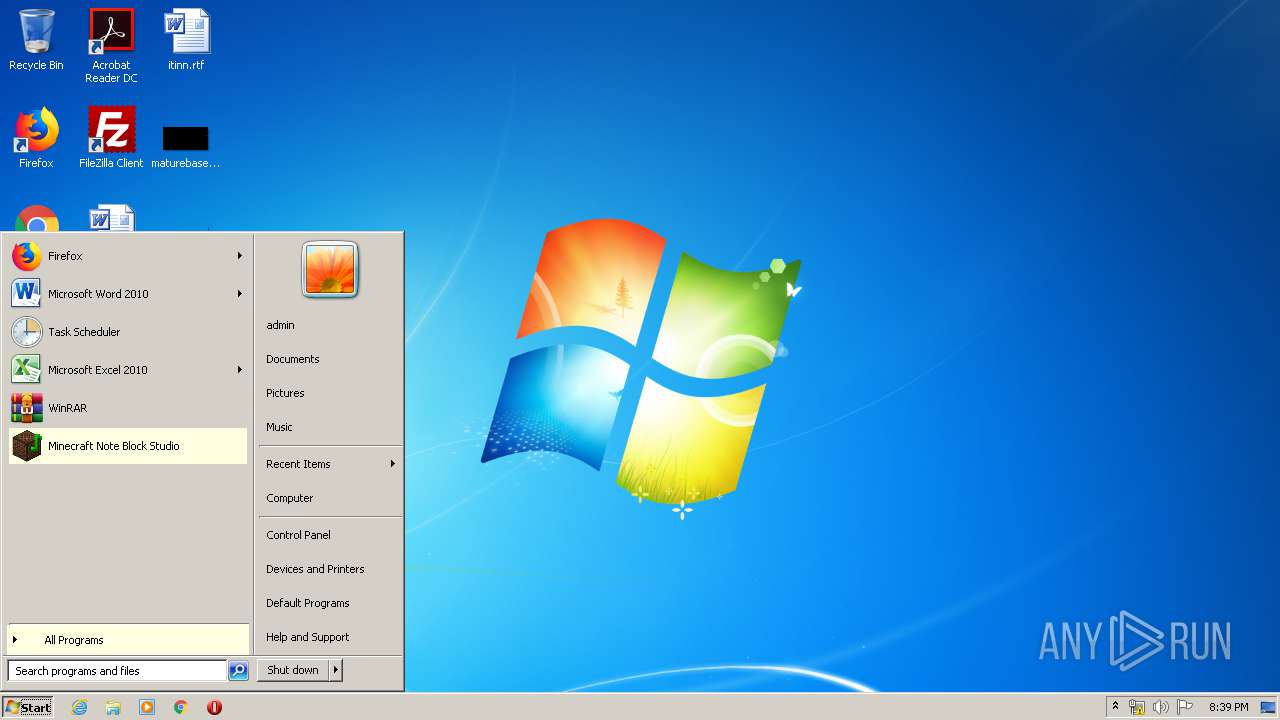Open Default Programs

pyautogui.click(x=308, y=603)
